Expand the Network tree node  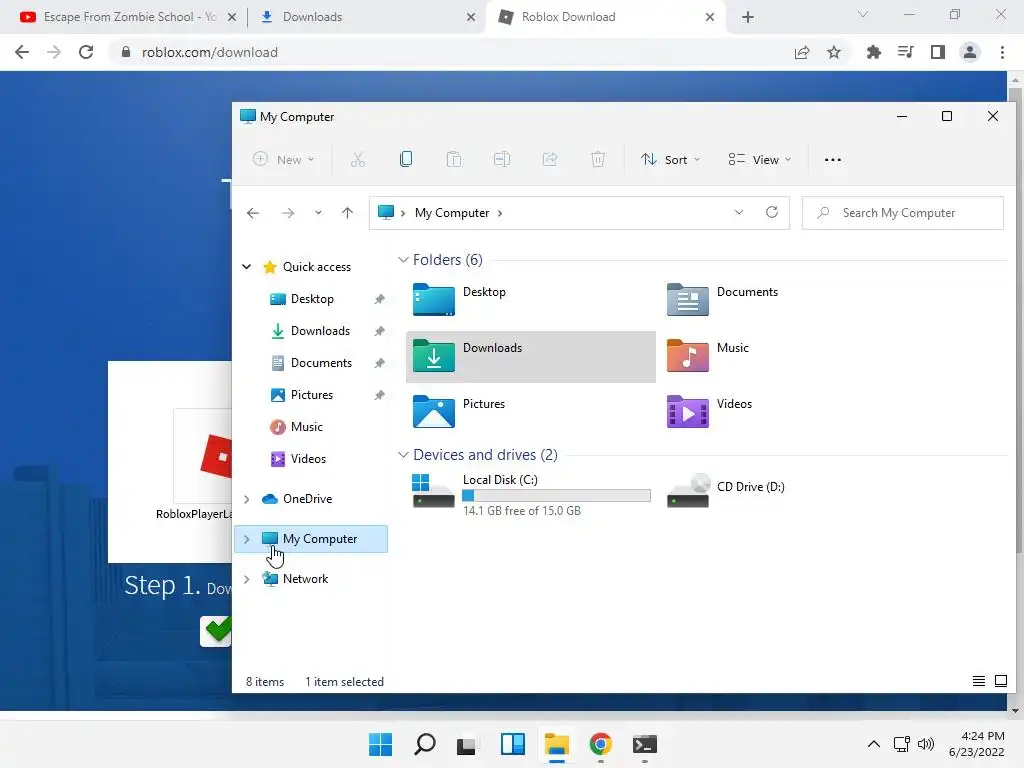[x=247, y=579]
